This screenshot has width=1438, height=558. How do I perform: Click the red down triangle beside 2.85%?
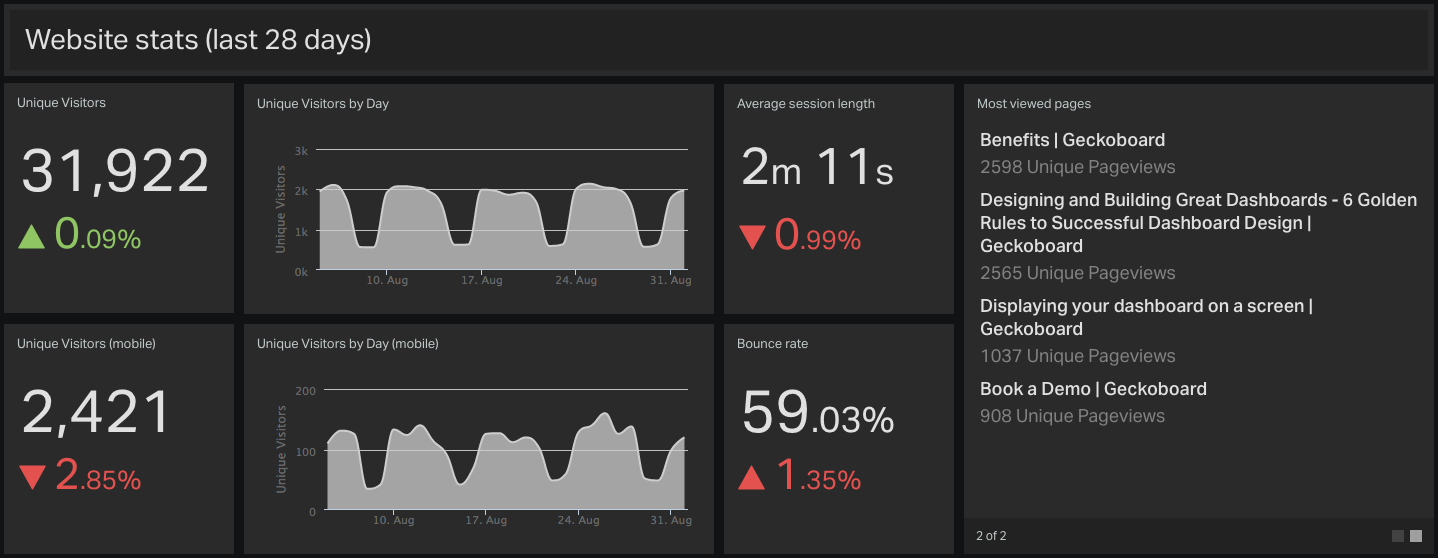[x=33, y=478]
